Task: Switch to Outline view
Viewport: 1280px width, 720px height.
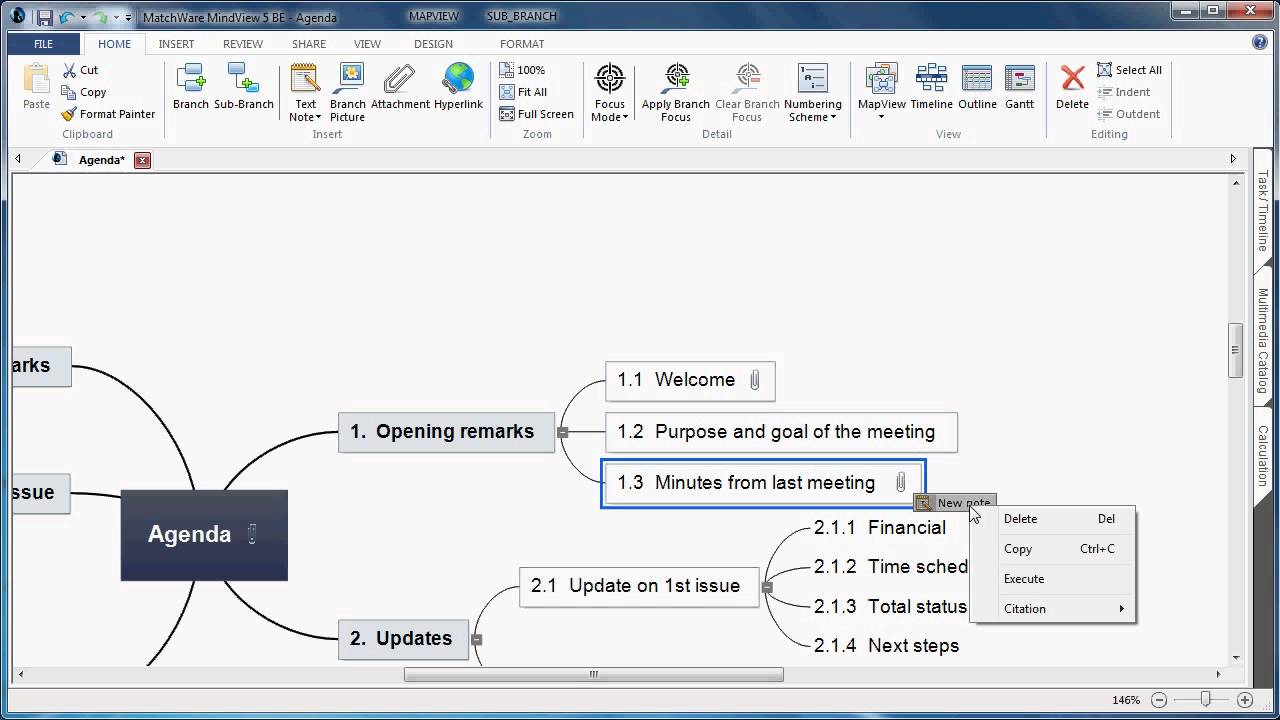Action: pyautogui.click(x=977, y=86)
